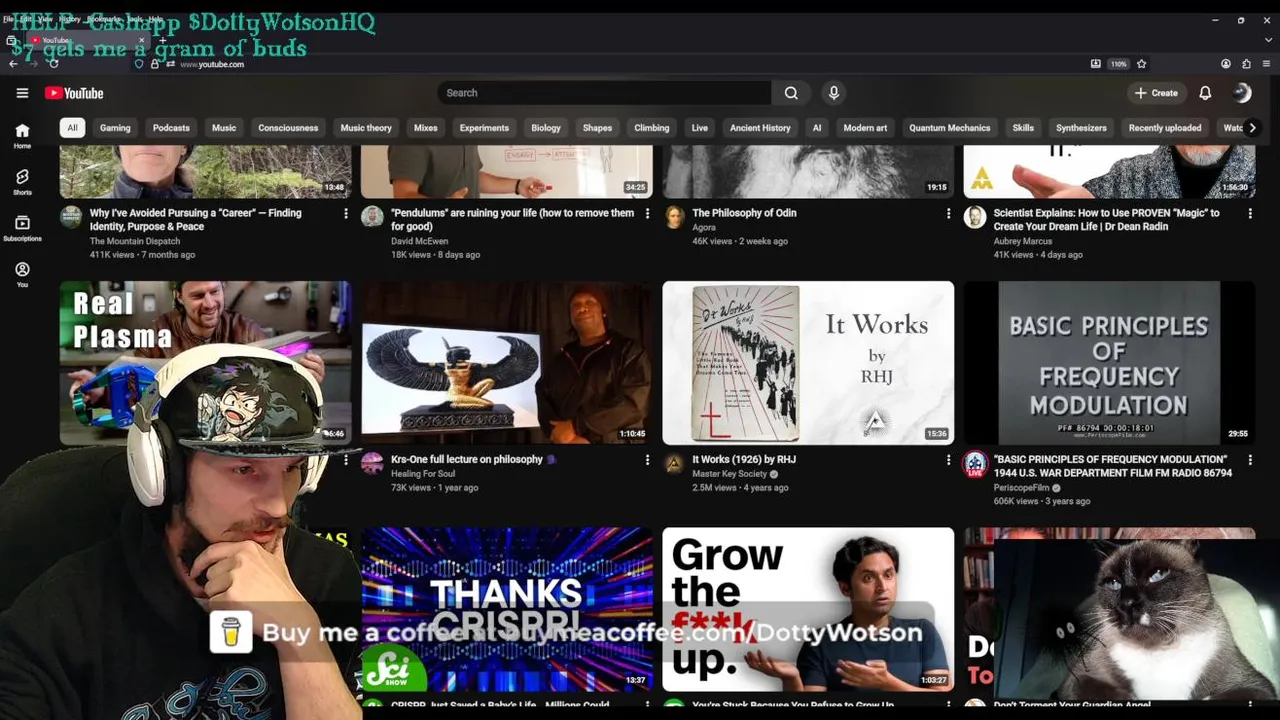
Task: Click the install-site icon in the address bar
Action: click(1096, 64)
